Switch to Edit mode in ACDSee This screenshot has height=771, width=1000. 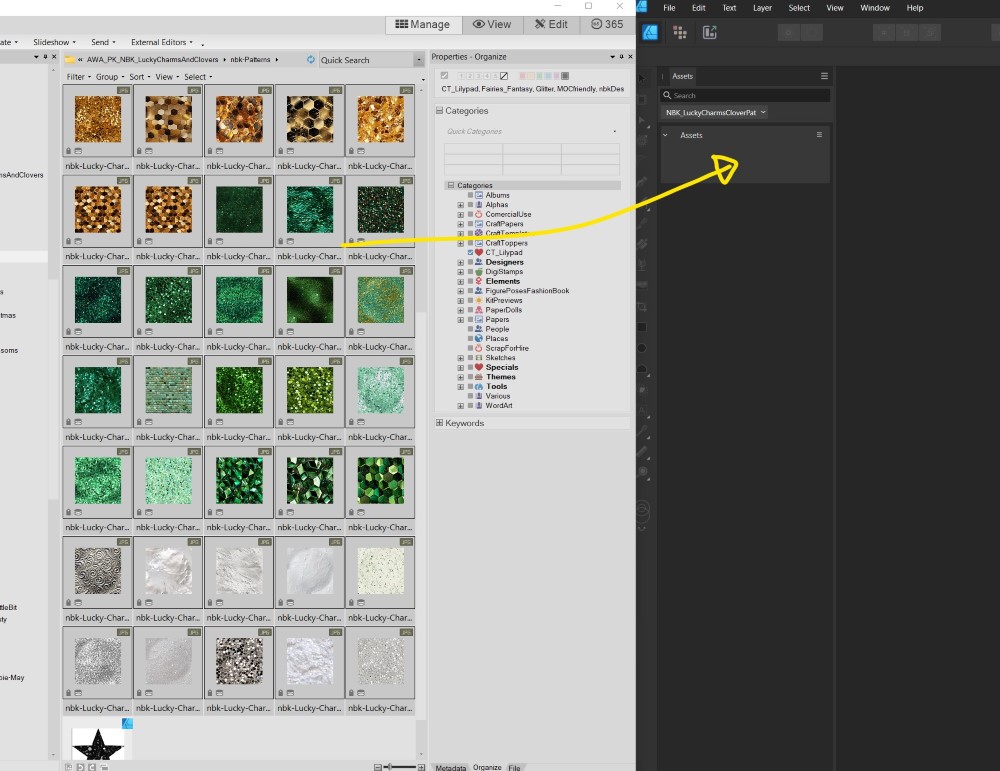click(552, 24)
